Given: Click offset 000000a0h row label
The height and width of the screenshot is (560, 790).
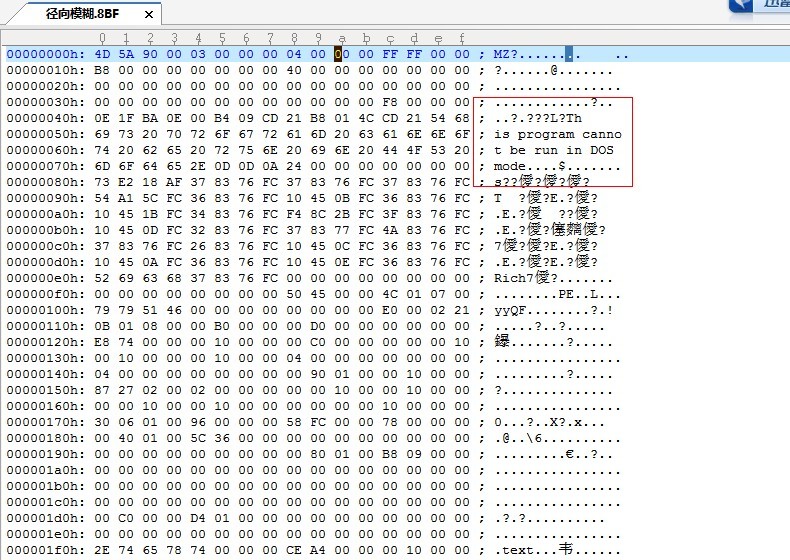Looking at the screenshot, I should [46, 214].
